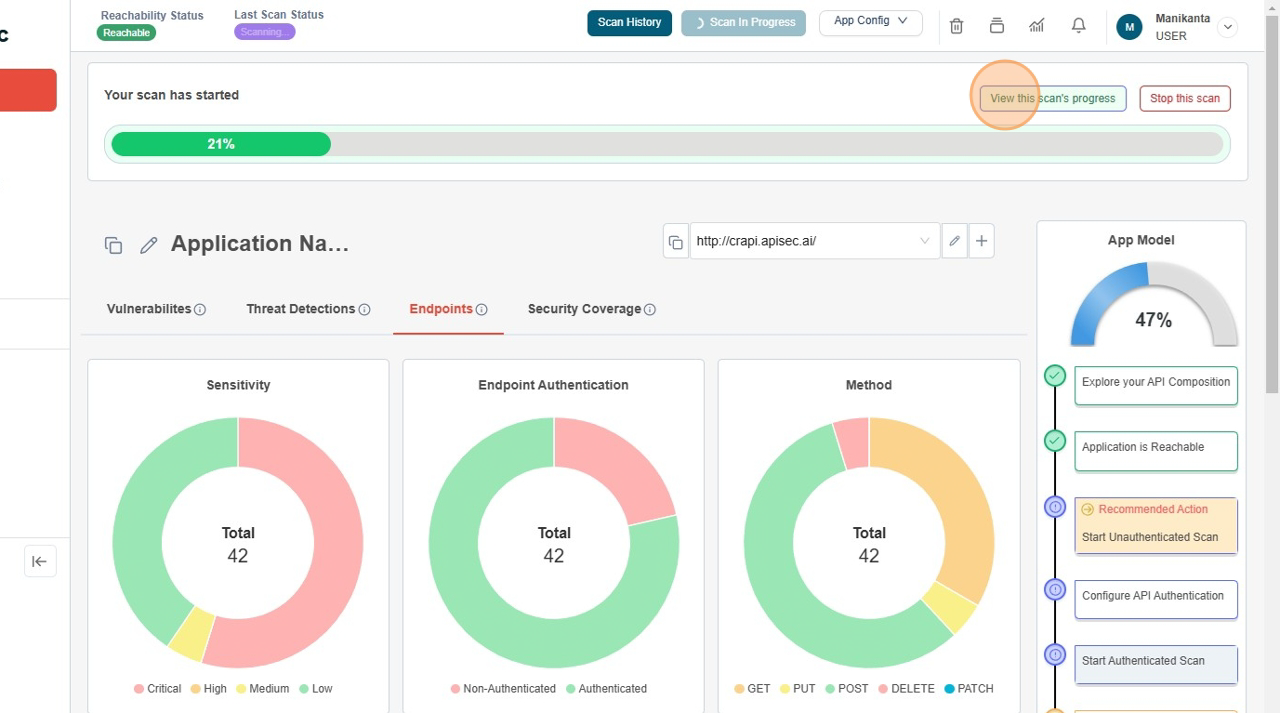Open the App Config dropdown

pos(870,21)
